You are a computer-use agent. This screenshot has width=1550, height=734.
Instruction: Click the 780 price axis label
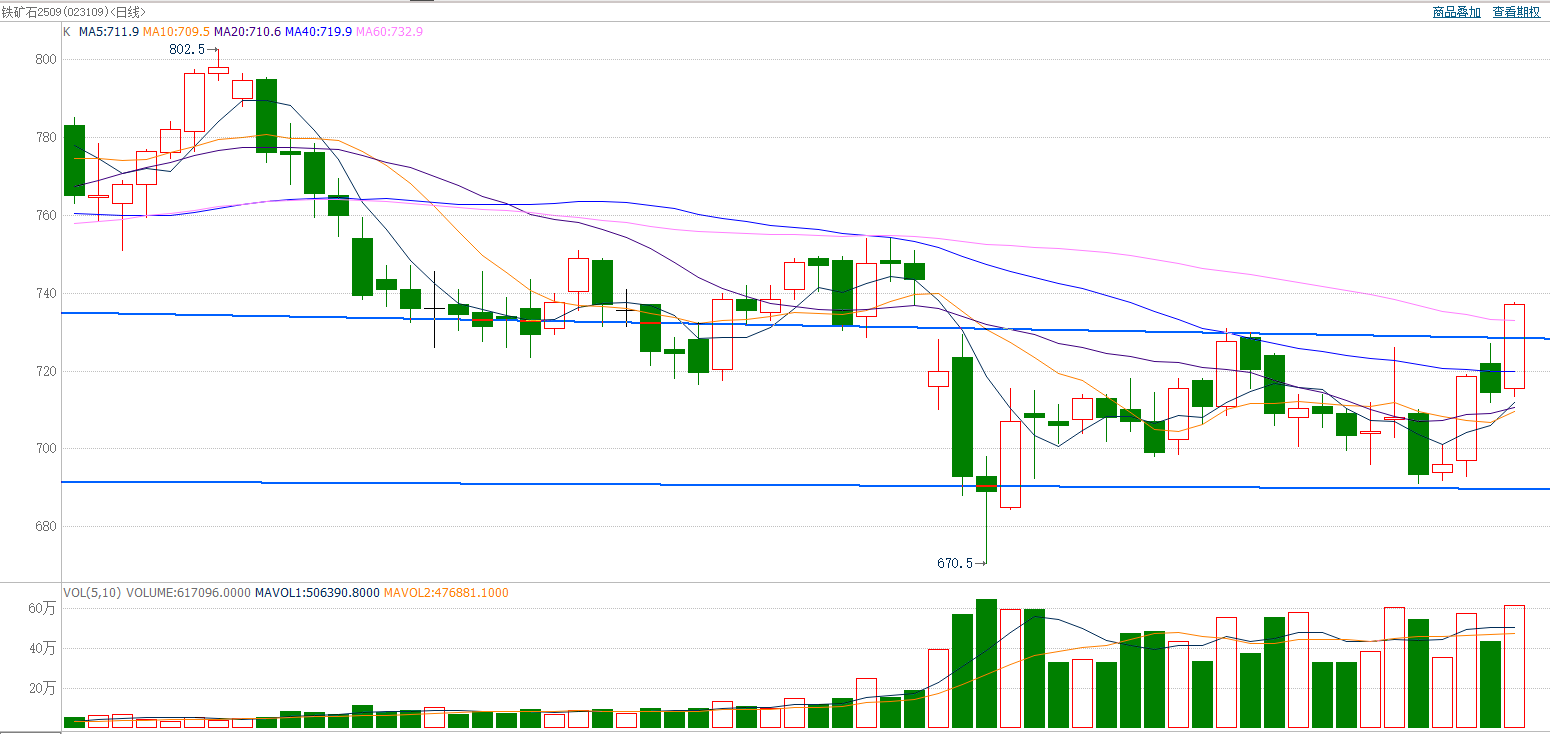(46, 138)
